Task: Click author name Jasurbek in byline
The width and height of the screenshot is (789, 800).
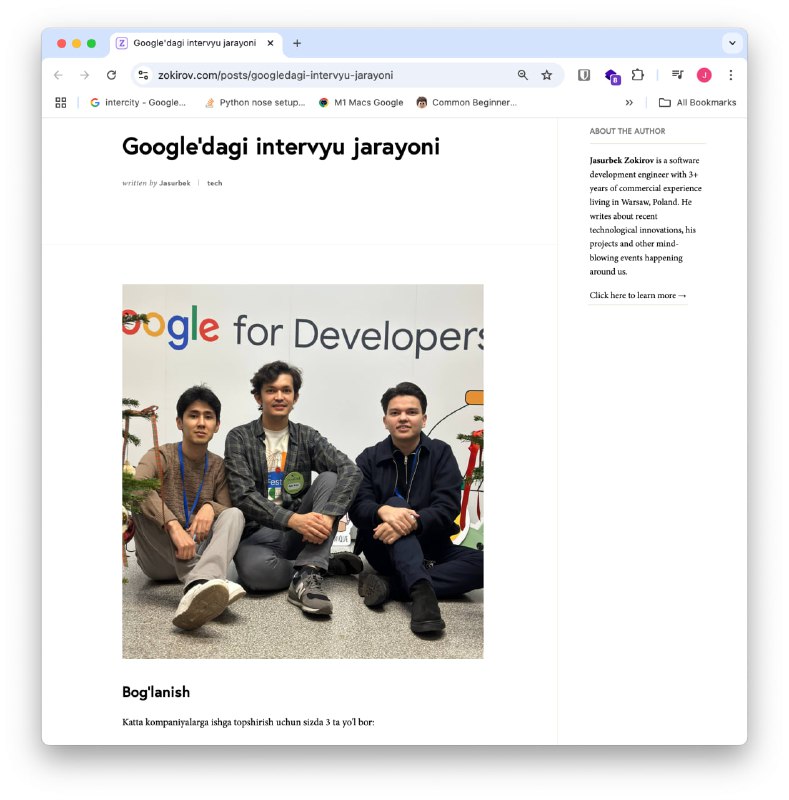Action: [x=175, y=183]
